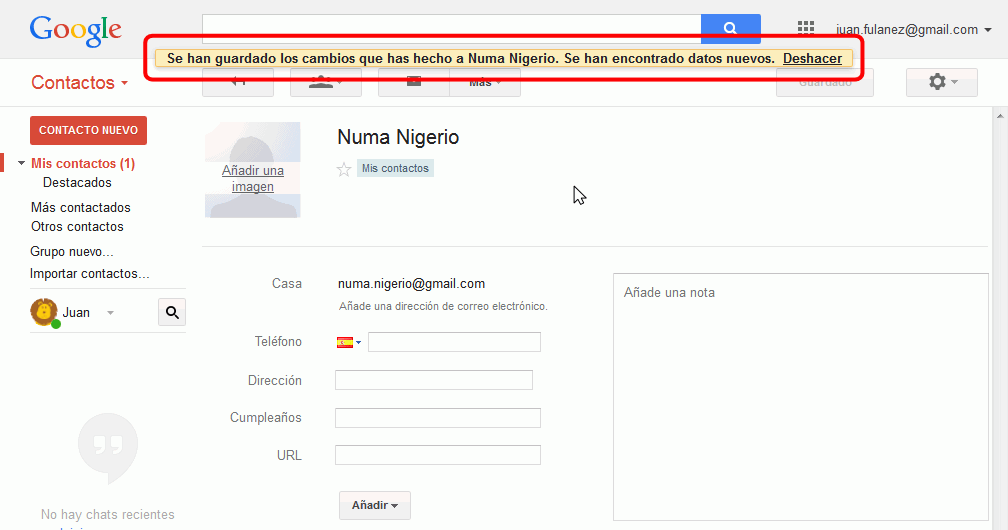Click the groups people icon button
Viewport: 1008px width, 530px height.
(325, 83)
